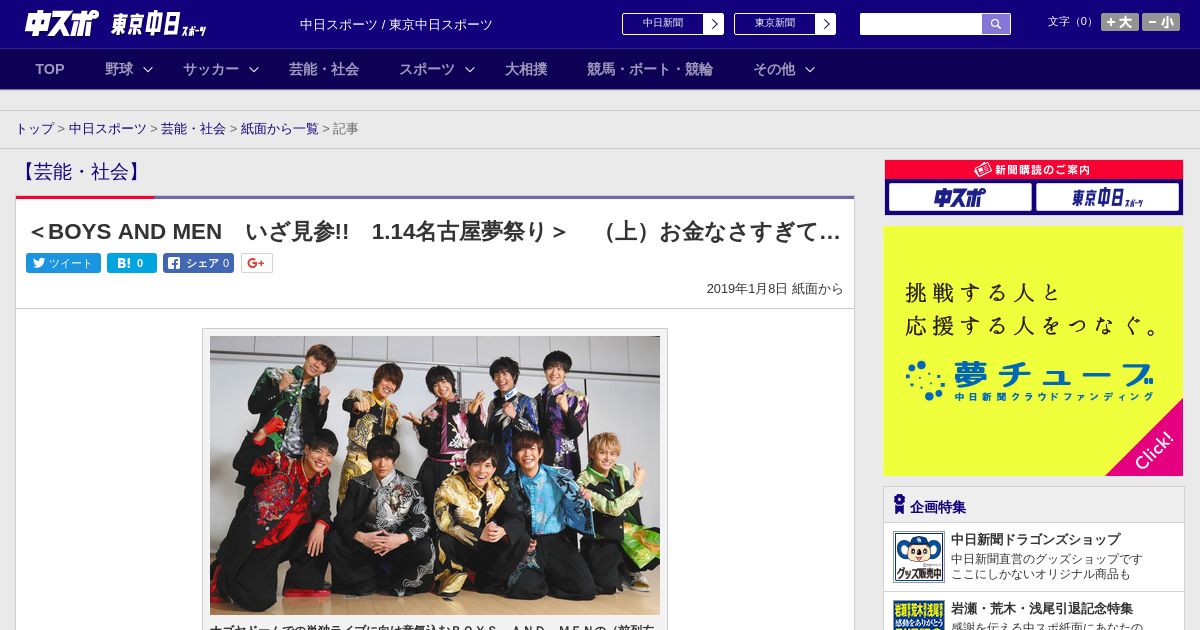Expand the その他 dropdown chevron

[x=810, y=69]
